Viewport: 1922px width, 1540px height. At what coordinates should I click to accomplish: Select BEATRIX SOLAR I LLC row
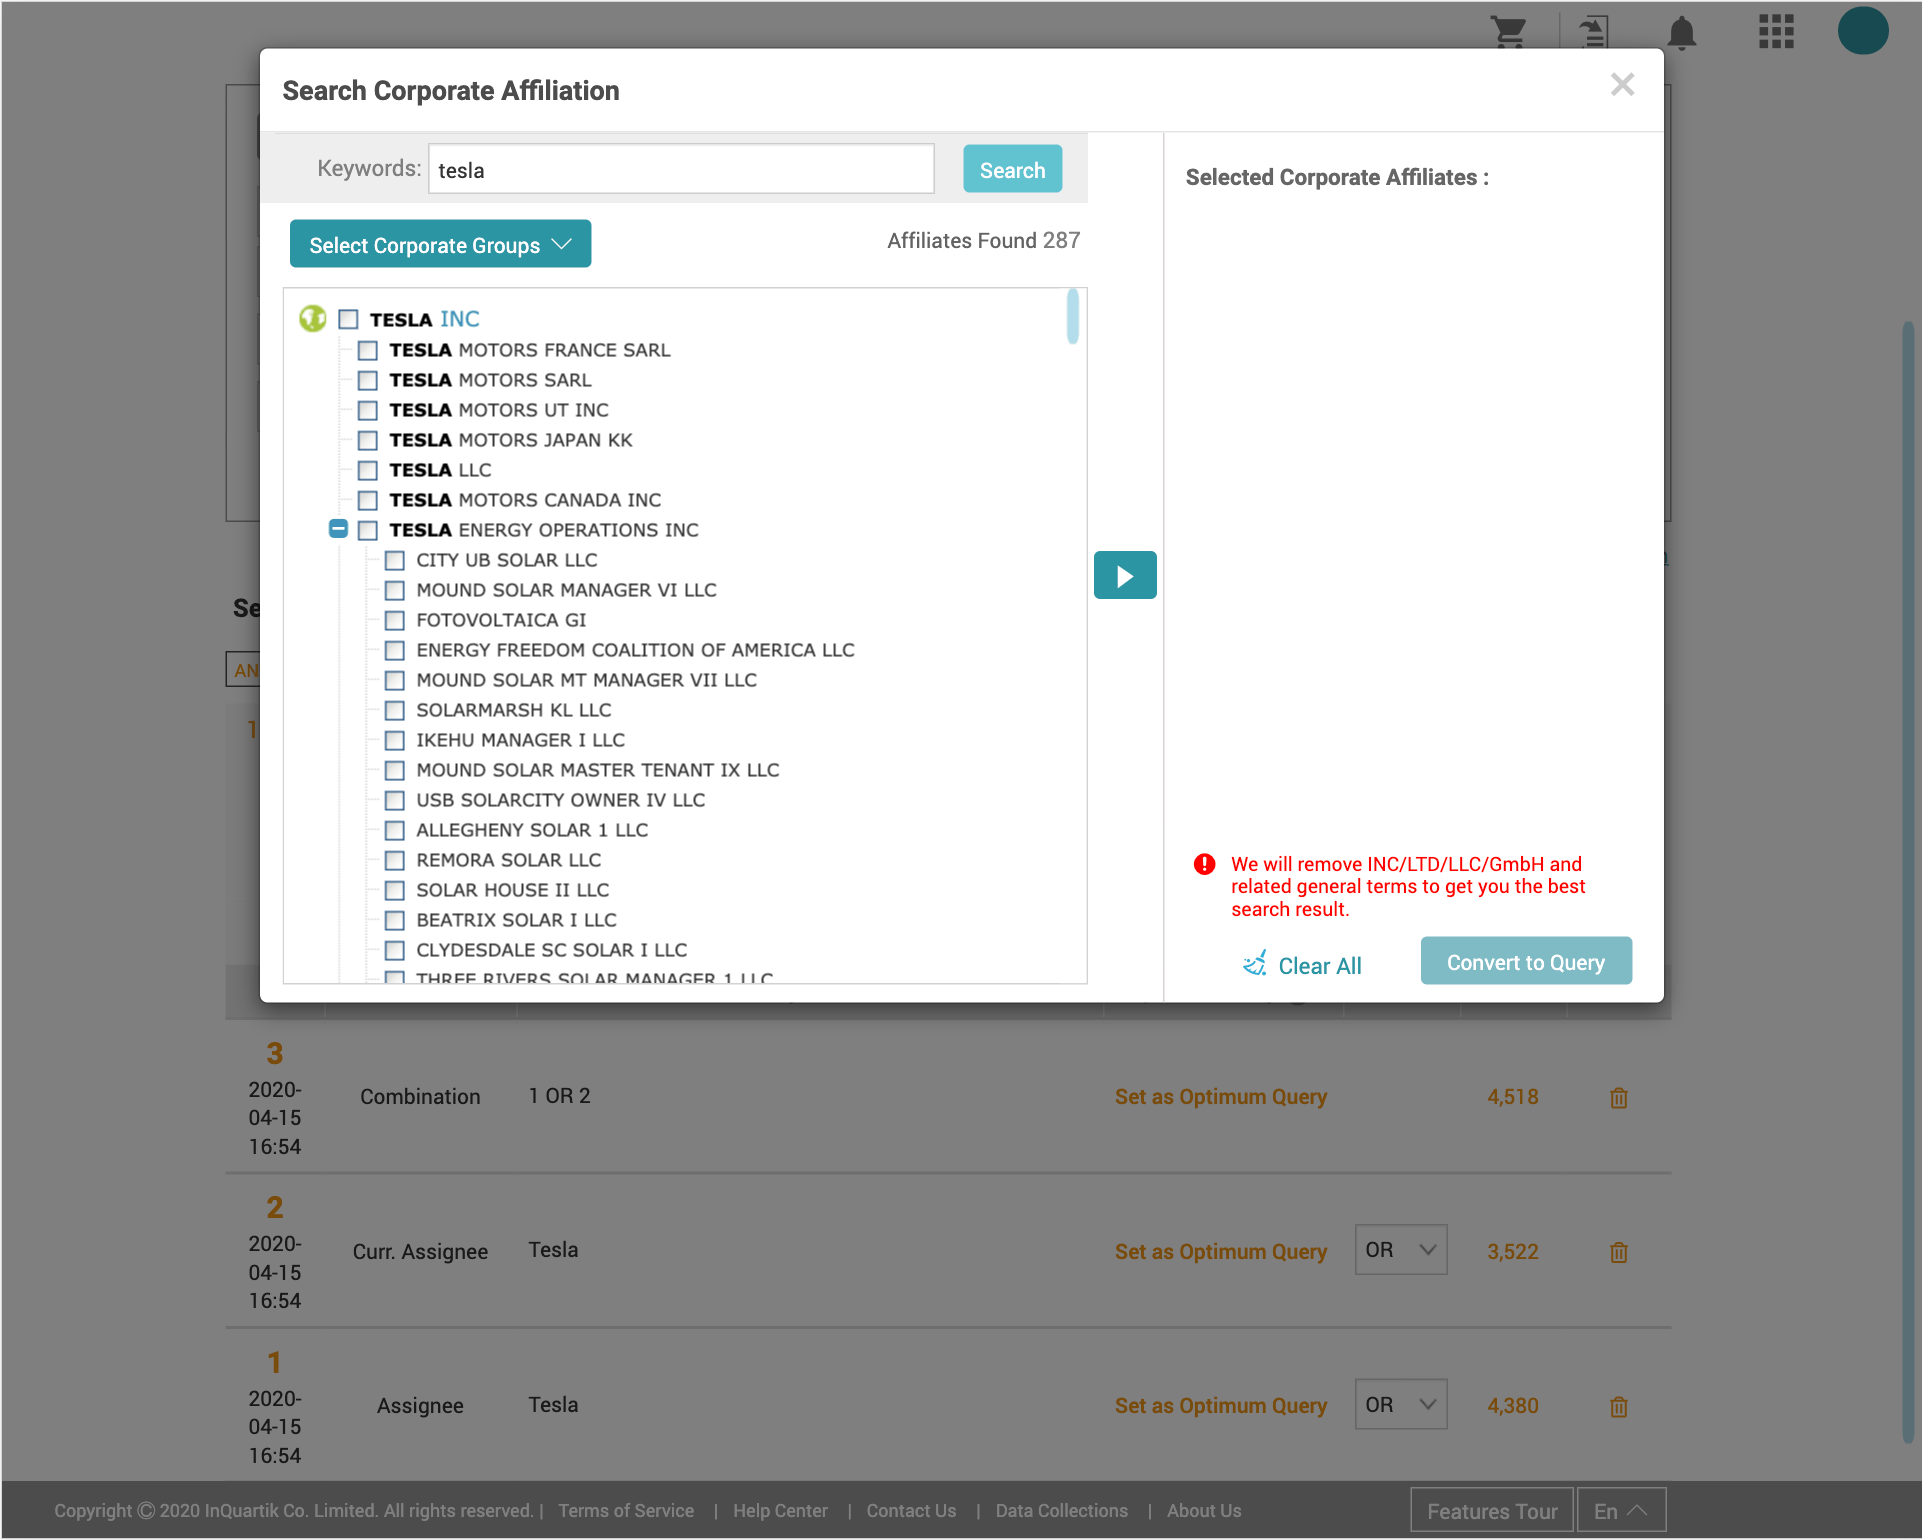click(501, 920)
